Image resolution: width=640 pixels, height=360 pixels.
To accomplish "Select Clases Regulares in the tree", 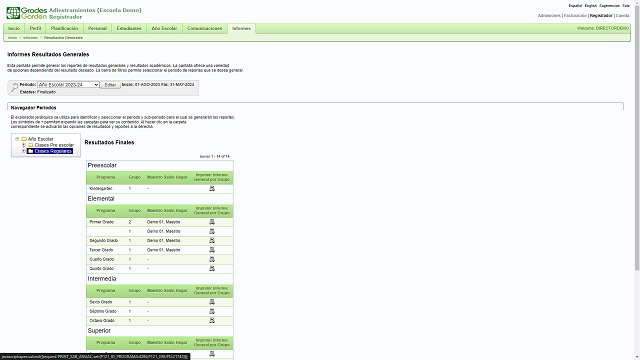I will pos(53,151).
